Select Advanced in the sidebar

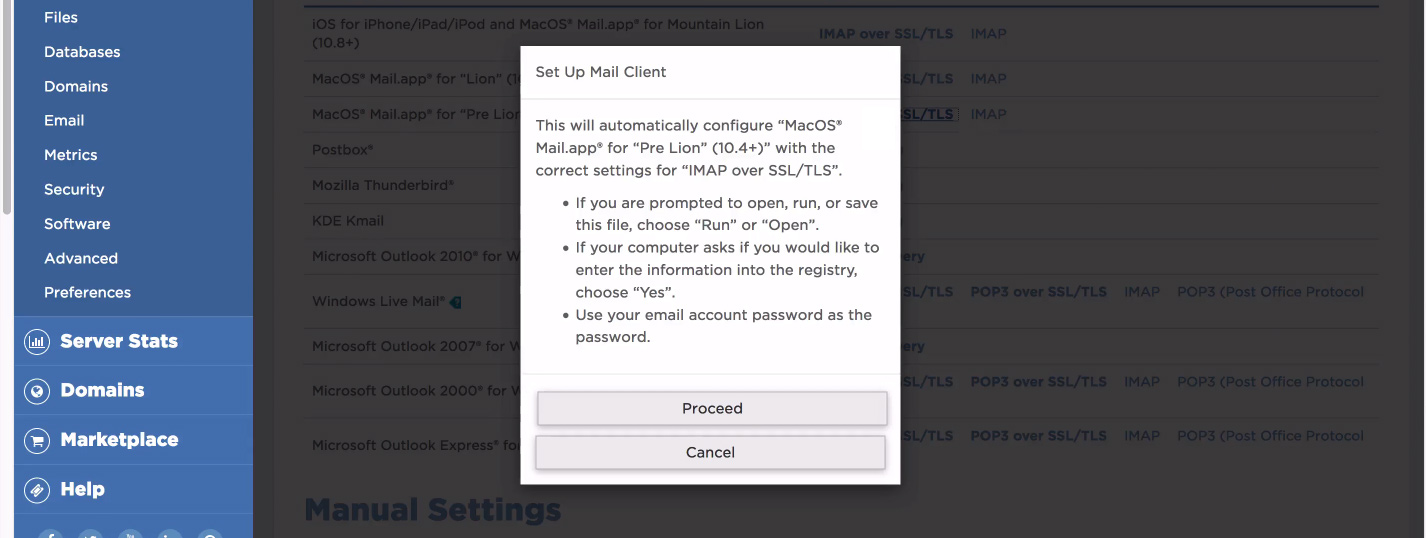pos(81,258)
